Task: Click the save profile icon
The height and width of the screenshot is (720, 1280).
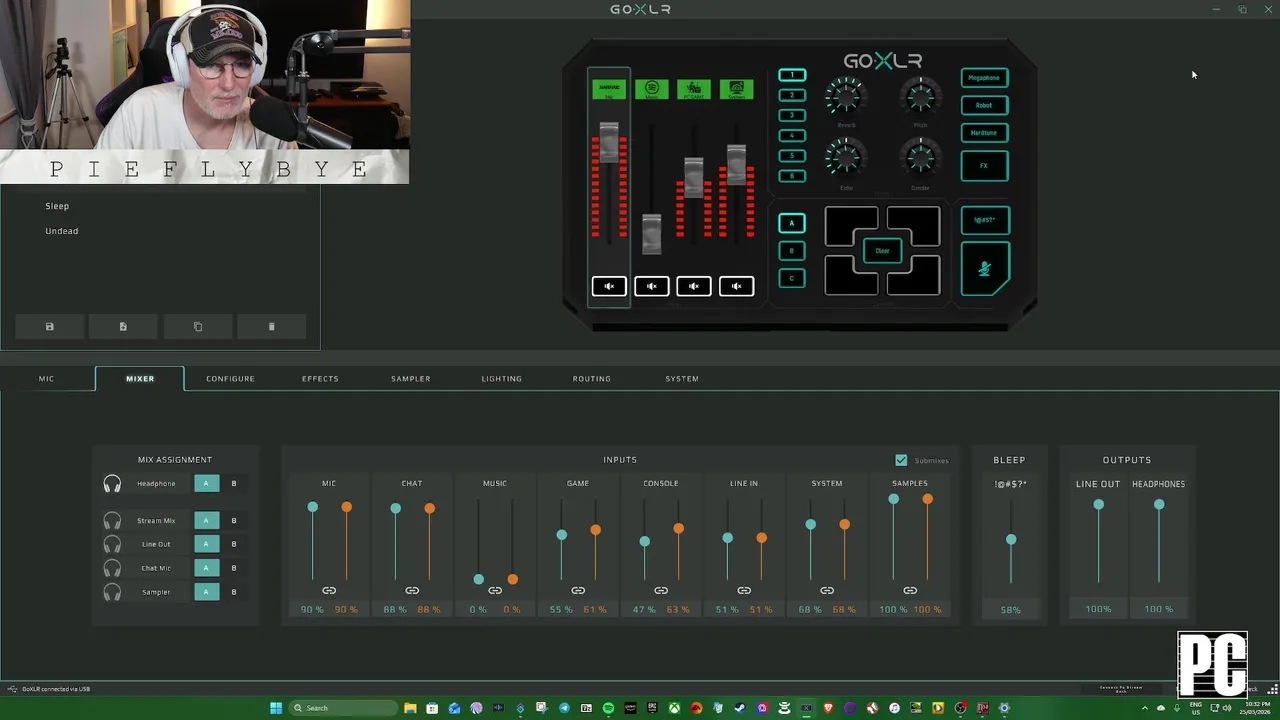Action: (49, 327)
